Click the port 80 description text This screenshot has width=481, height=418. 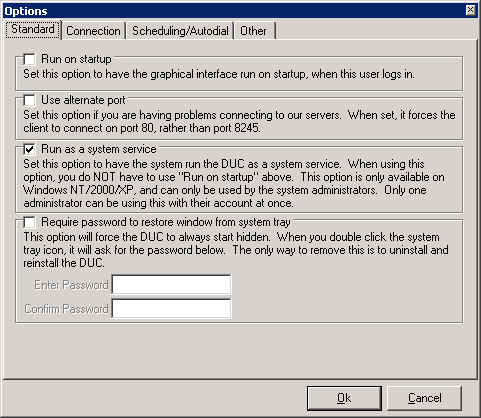(x=239, y=121)
